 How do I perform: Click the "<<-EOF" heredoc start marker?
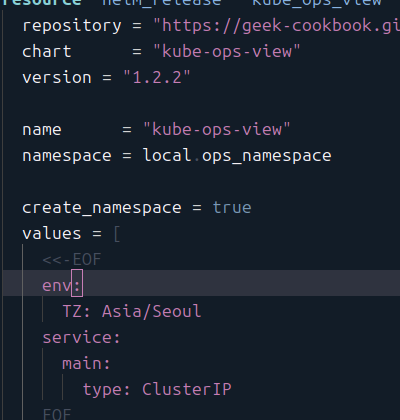tap(72, 260)
